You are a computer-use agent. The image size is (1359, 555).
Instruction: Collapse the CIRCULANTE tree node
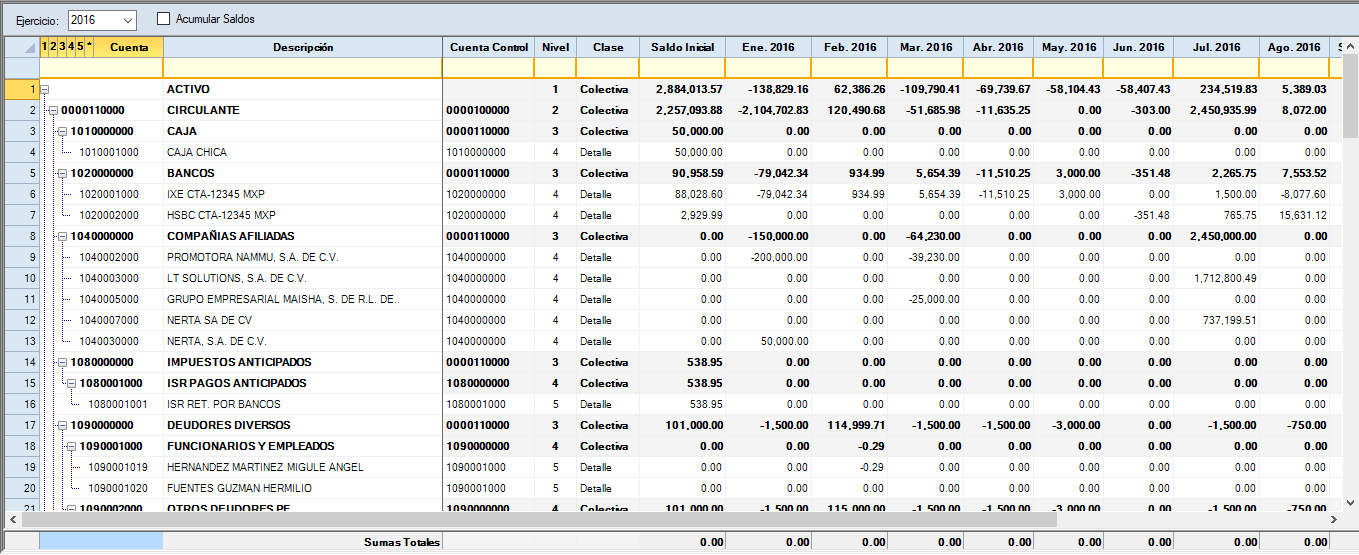point(53,110)
